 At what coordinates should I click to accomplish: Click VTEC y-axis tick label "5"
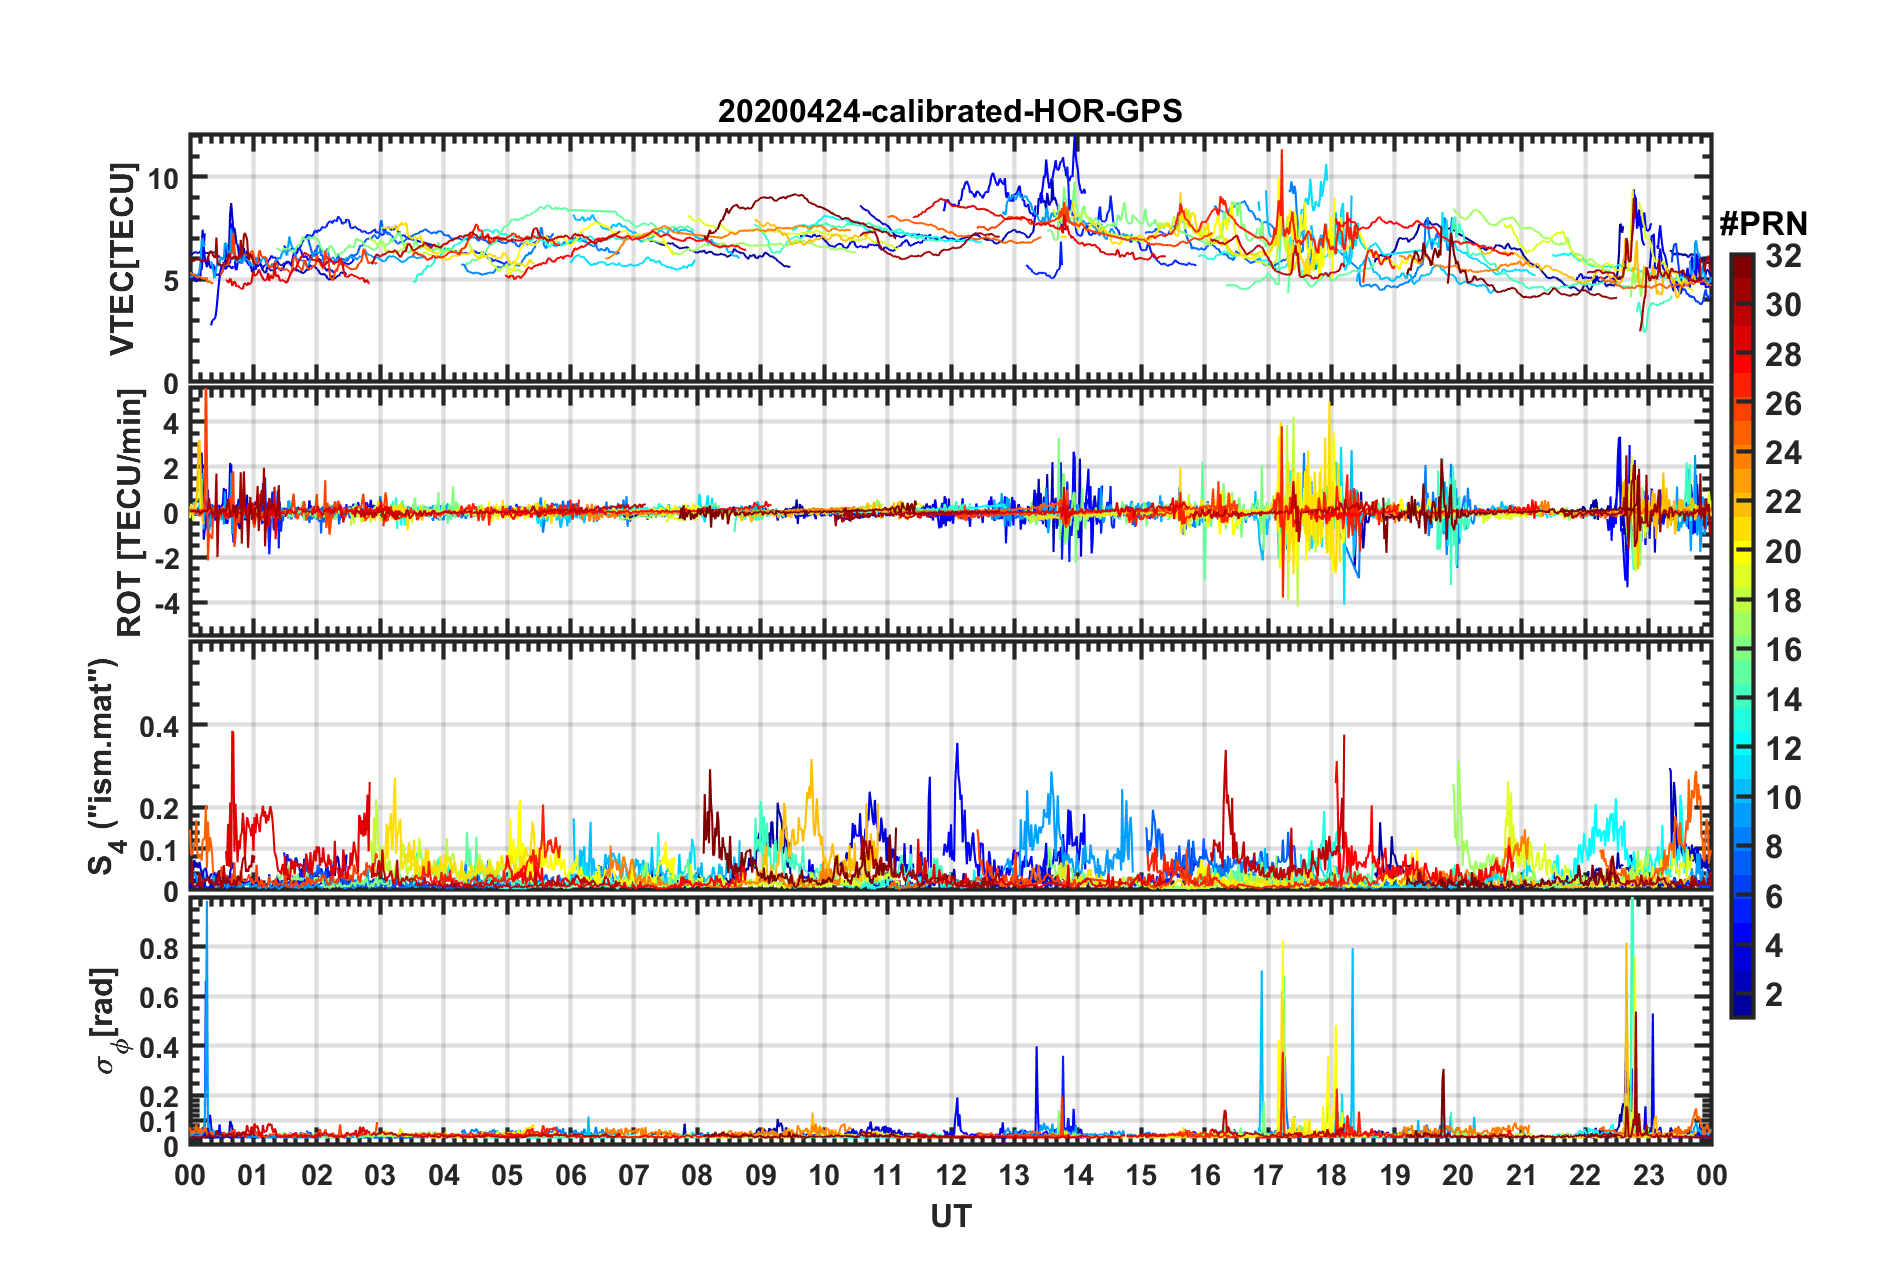pos(171,281)
